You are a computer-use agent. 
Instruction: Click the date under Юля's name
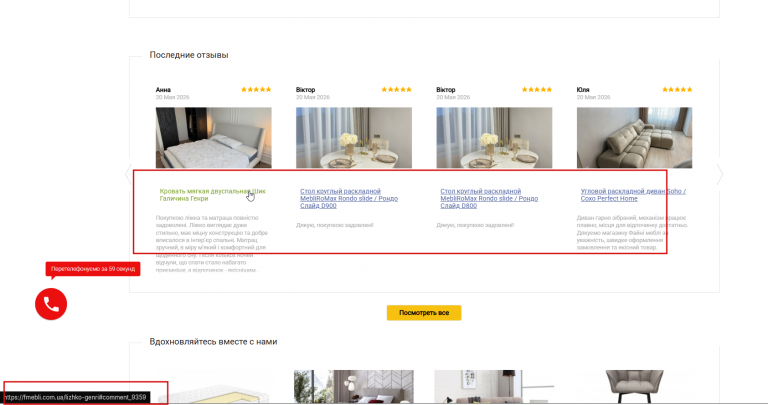point(593,97)
